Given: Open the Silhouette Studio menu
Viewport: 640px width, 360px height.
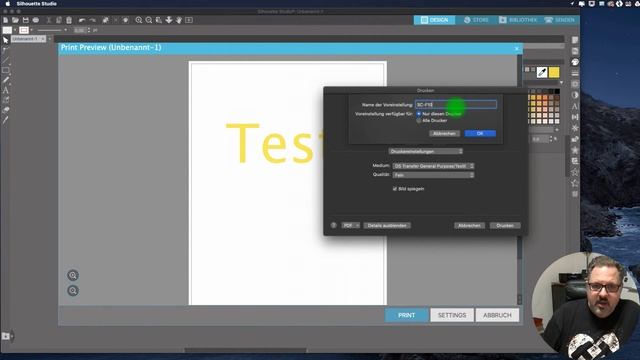Looking at the screenshot, I should pyautogui.click(x=37, y=4).
